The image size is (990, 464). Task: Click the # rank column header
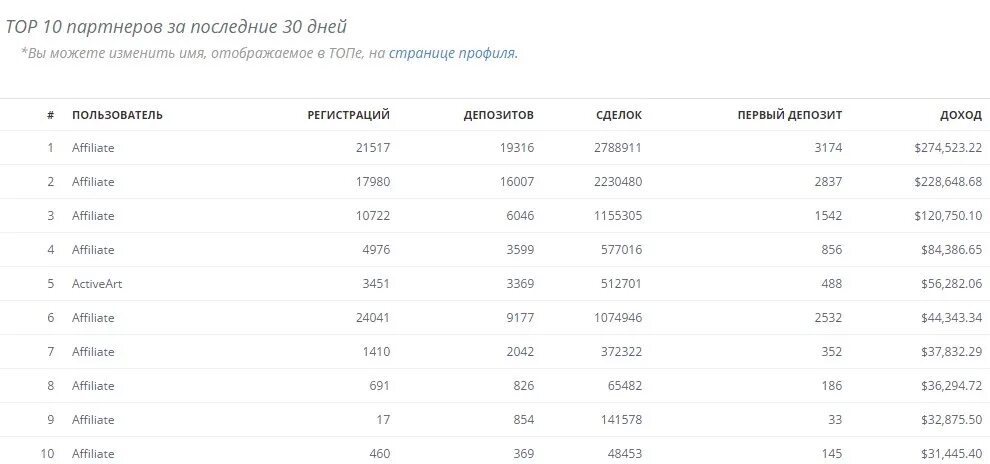pos(50,115)
